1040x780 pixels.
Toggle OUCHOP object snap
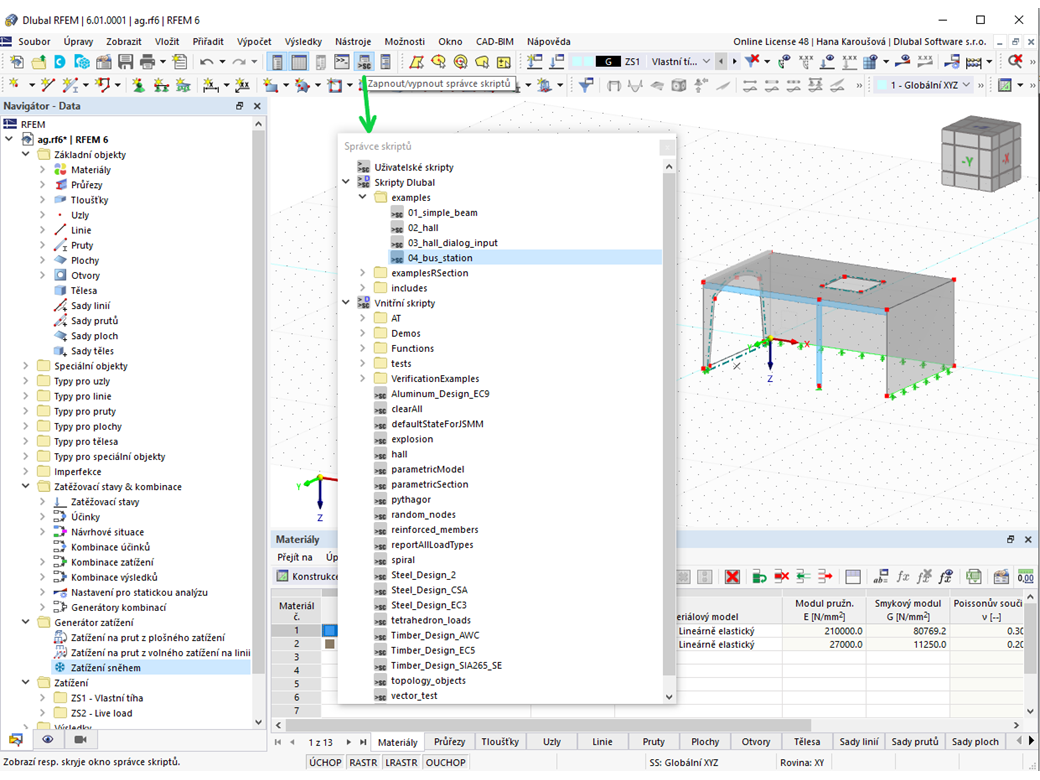point(445,763)
